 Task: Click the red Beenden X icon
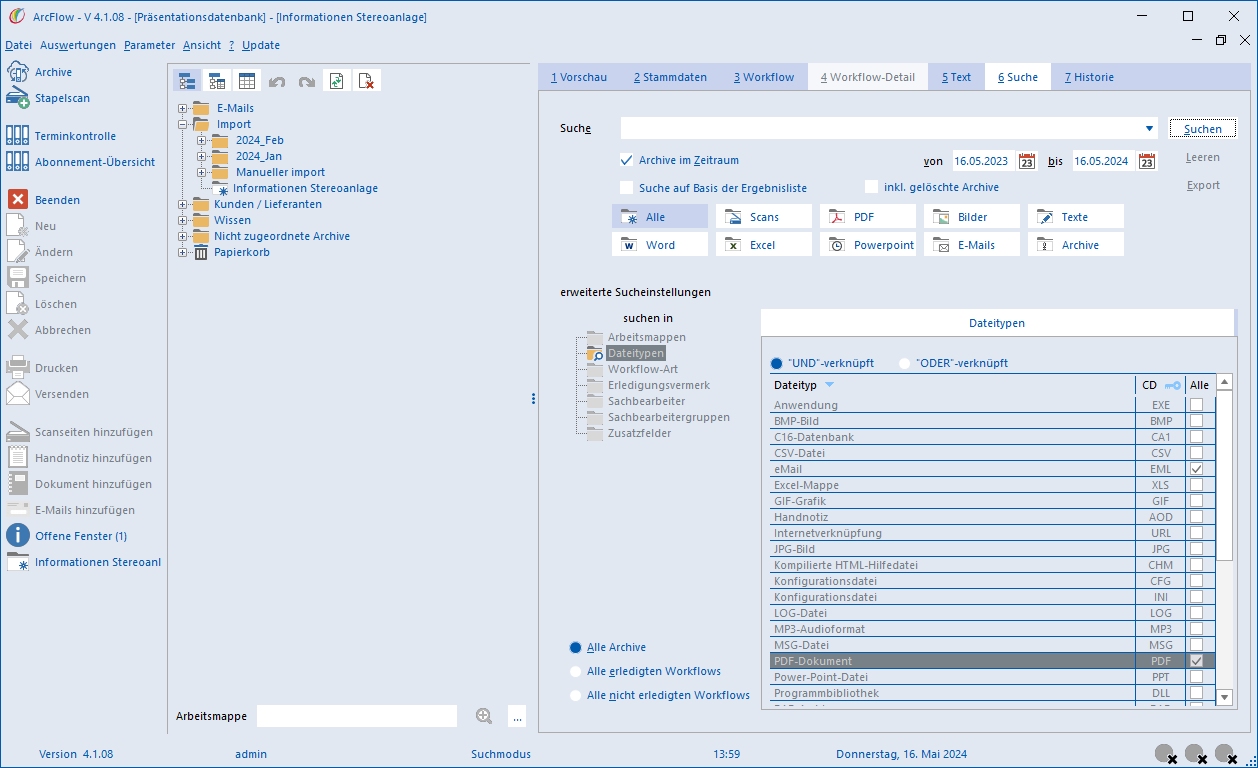coord(18,200)
